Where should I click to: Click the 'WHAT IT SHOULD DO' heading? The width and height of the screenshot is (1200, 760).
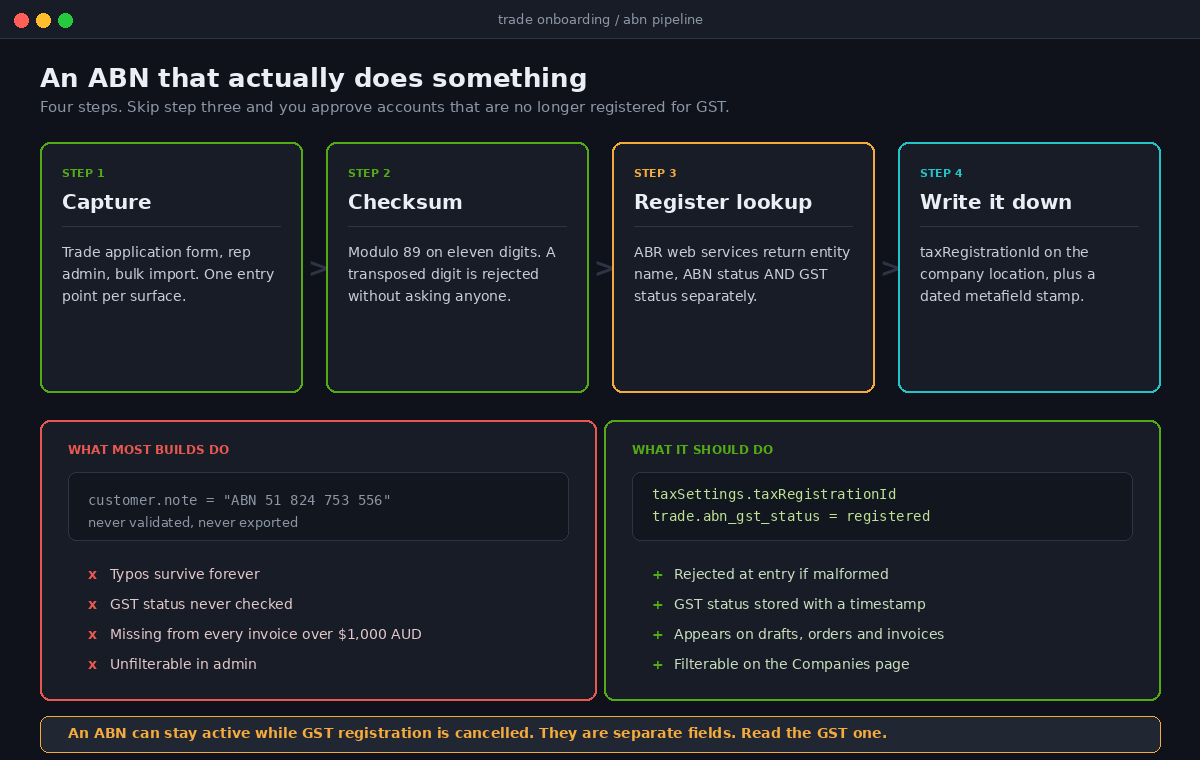[702, 450]
